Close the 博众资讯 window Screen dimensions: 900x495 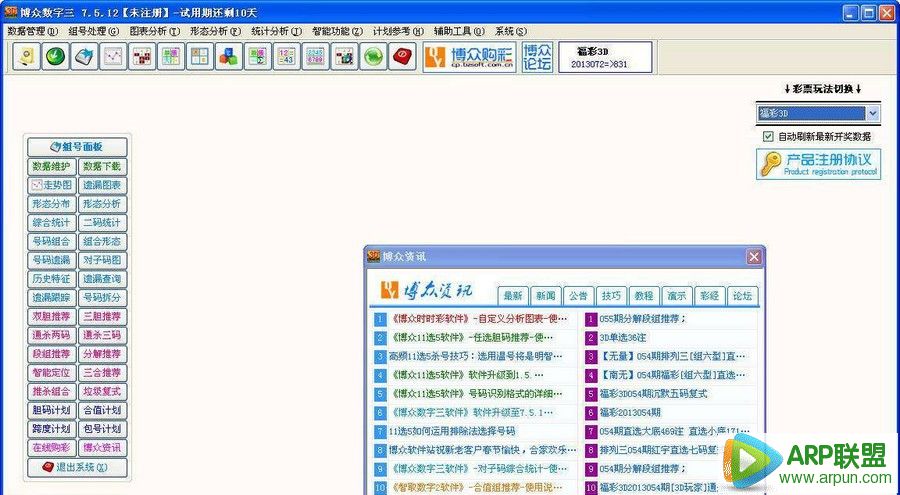(754, 257)
